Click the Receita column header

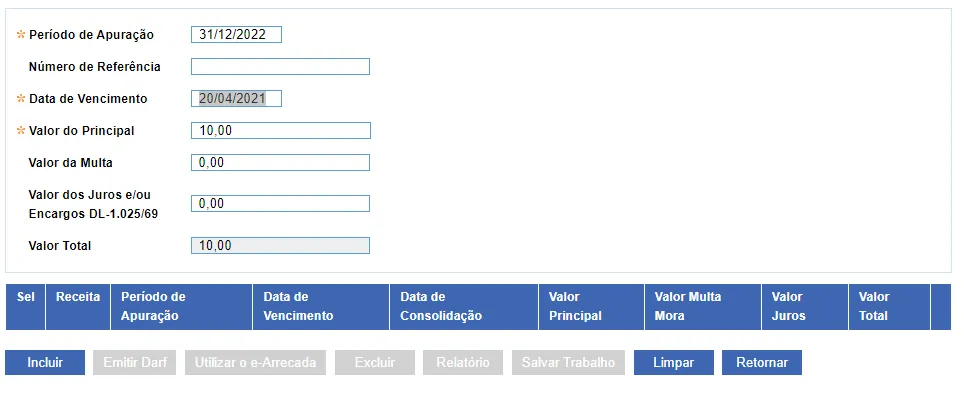click(x=78, y=307)
